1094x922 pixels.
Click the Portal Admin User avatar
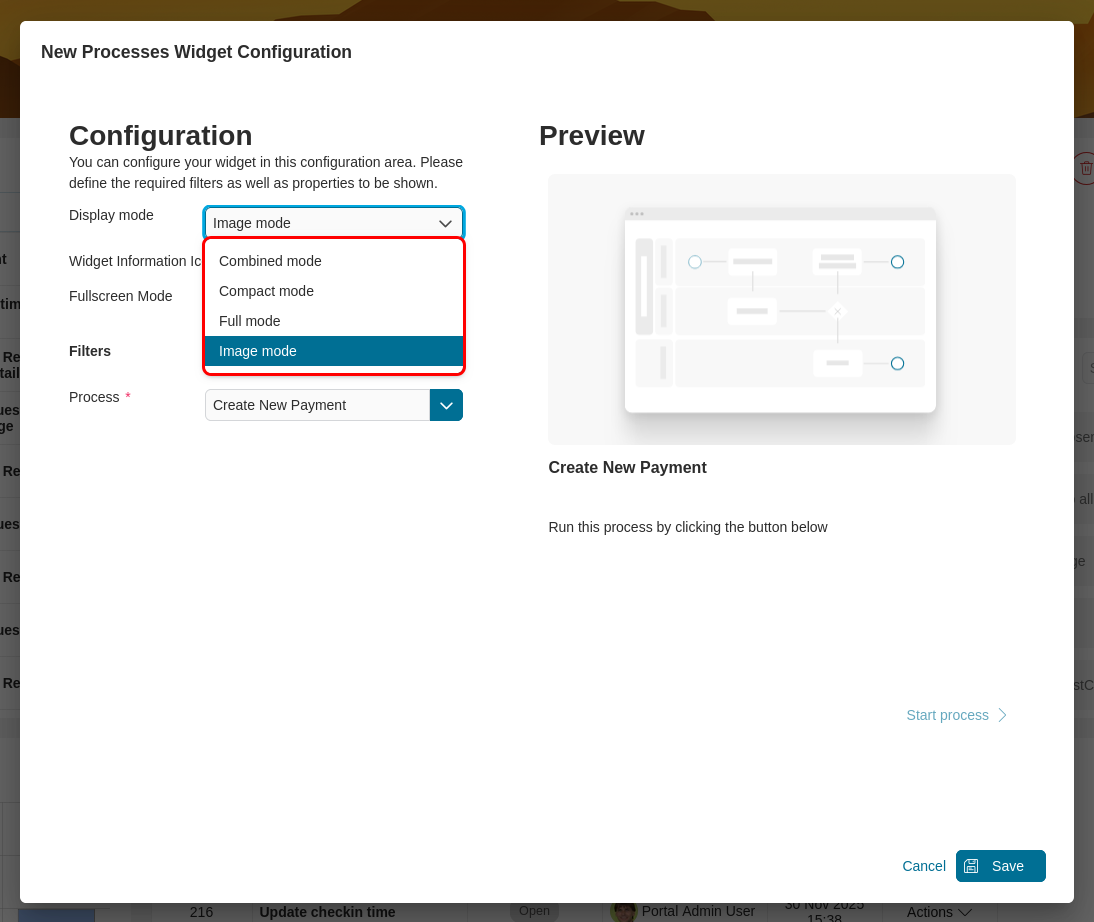click(622, 911)
